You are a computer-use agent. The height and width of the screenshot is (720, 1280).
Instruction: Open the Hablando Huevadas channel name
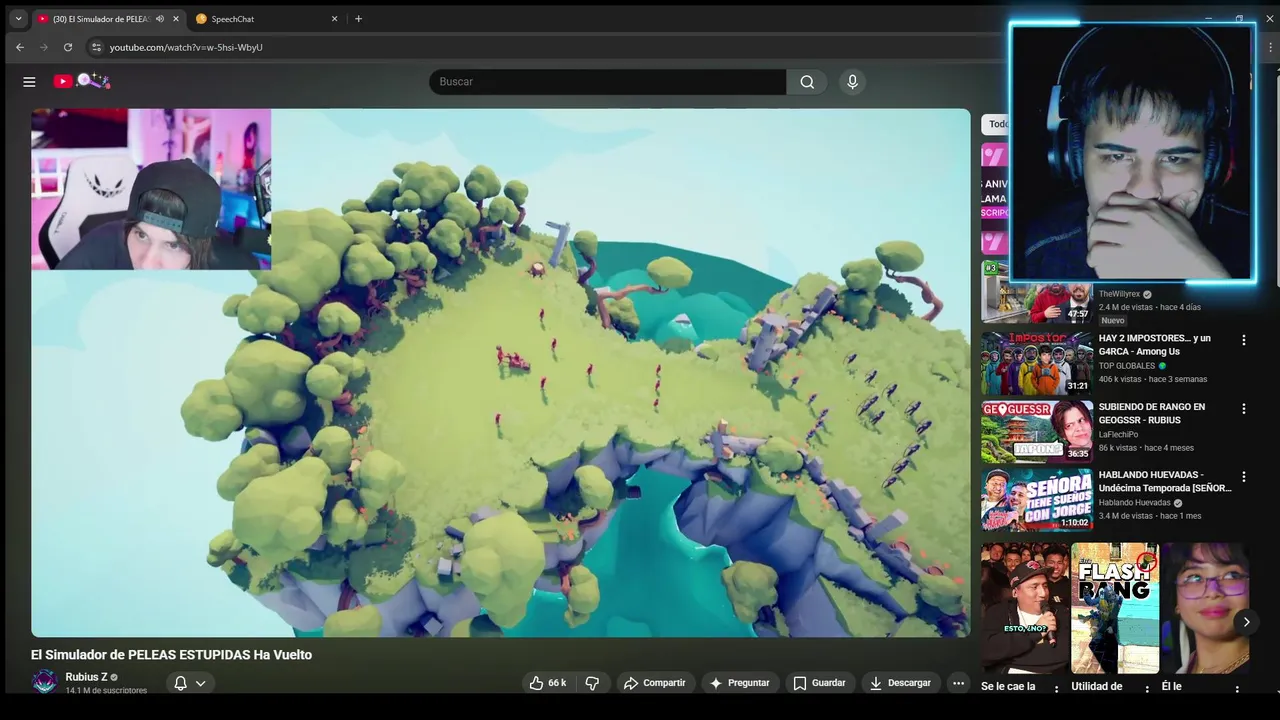pos(1135,502)
